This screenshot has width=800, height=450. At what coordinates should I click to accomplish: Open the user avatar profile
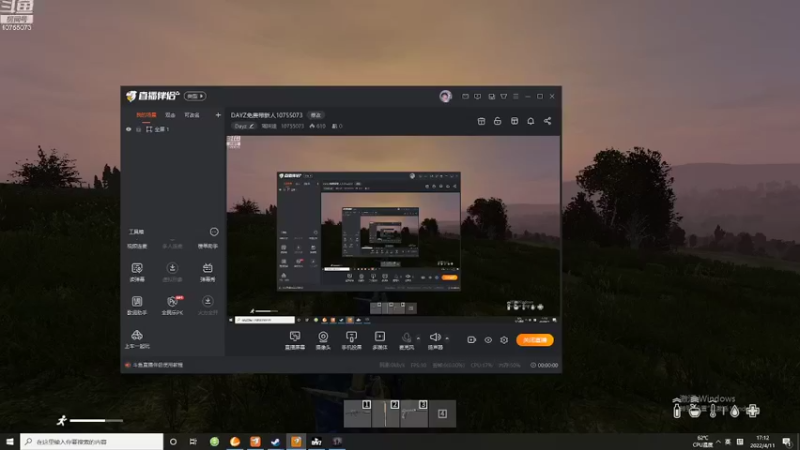(x=445, y=96)
